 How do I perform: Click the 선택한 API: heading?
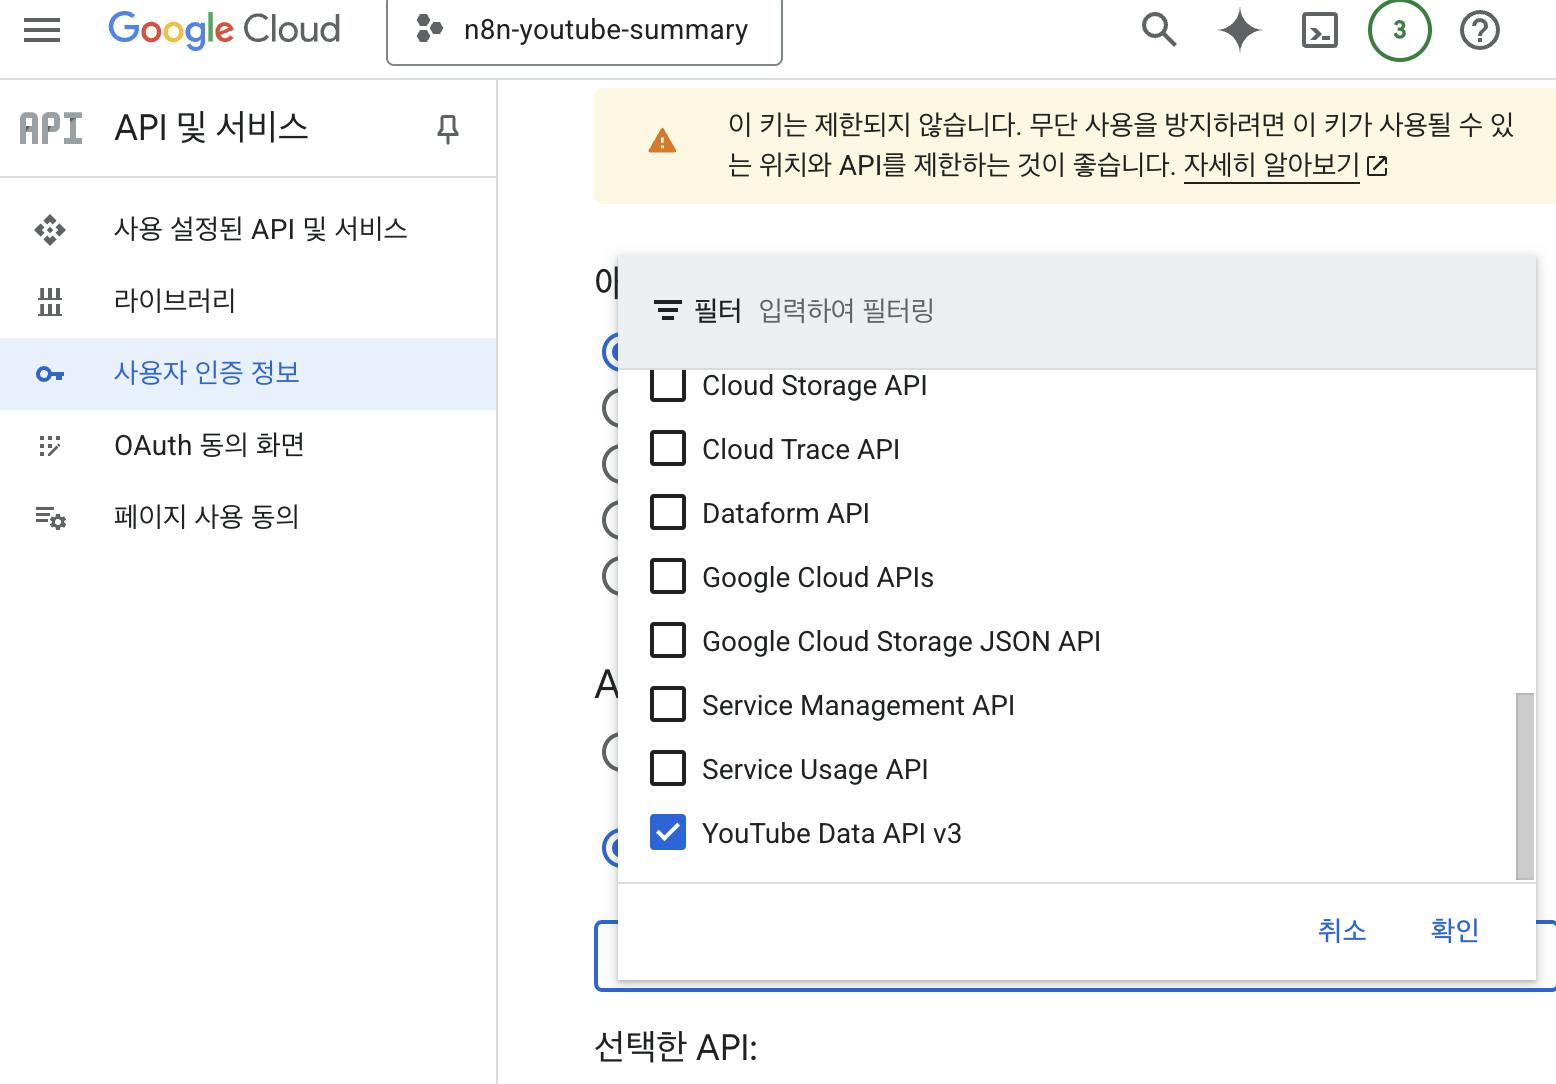pyautogui.click(x=676, y=1047)
